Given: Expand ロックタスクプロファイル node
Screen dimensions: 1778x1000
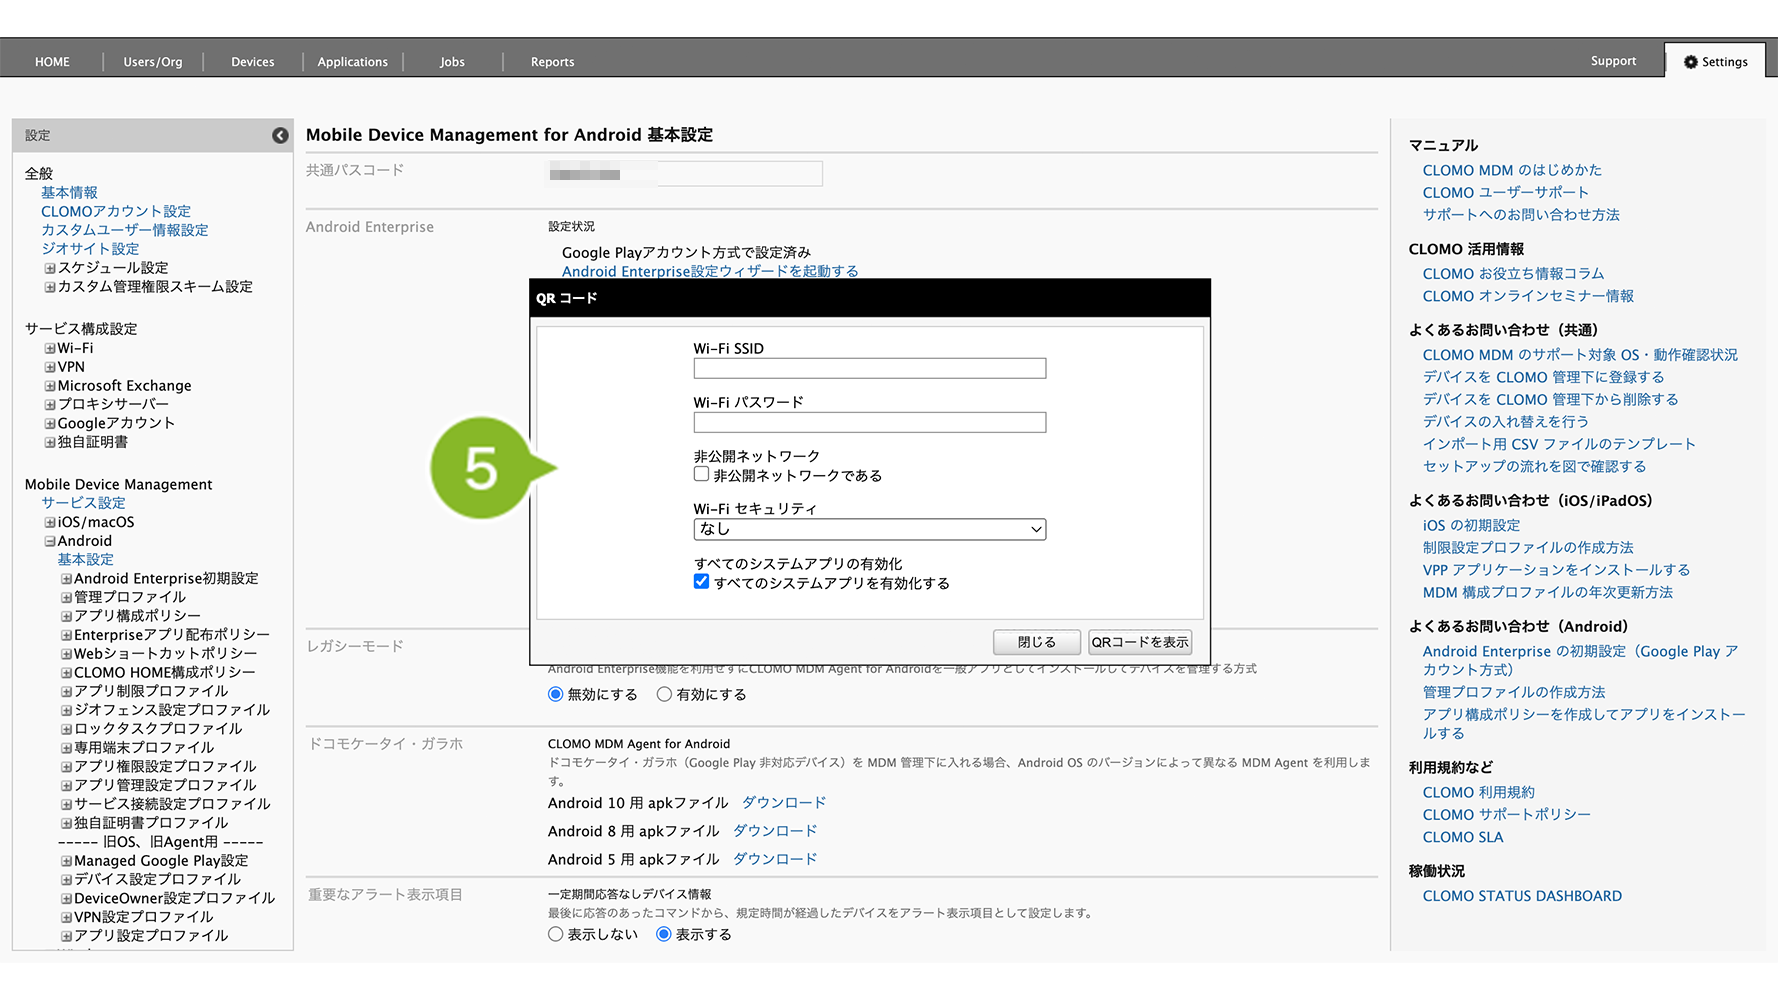Looking at the screenshot, I should (66, 729).
